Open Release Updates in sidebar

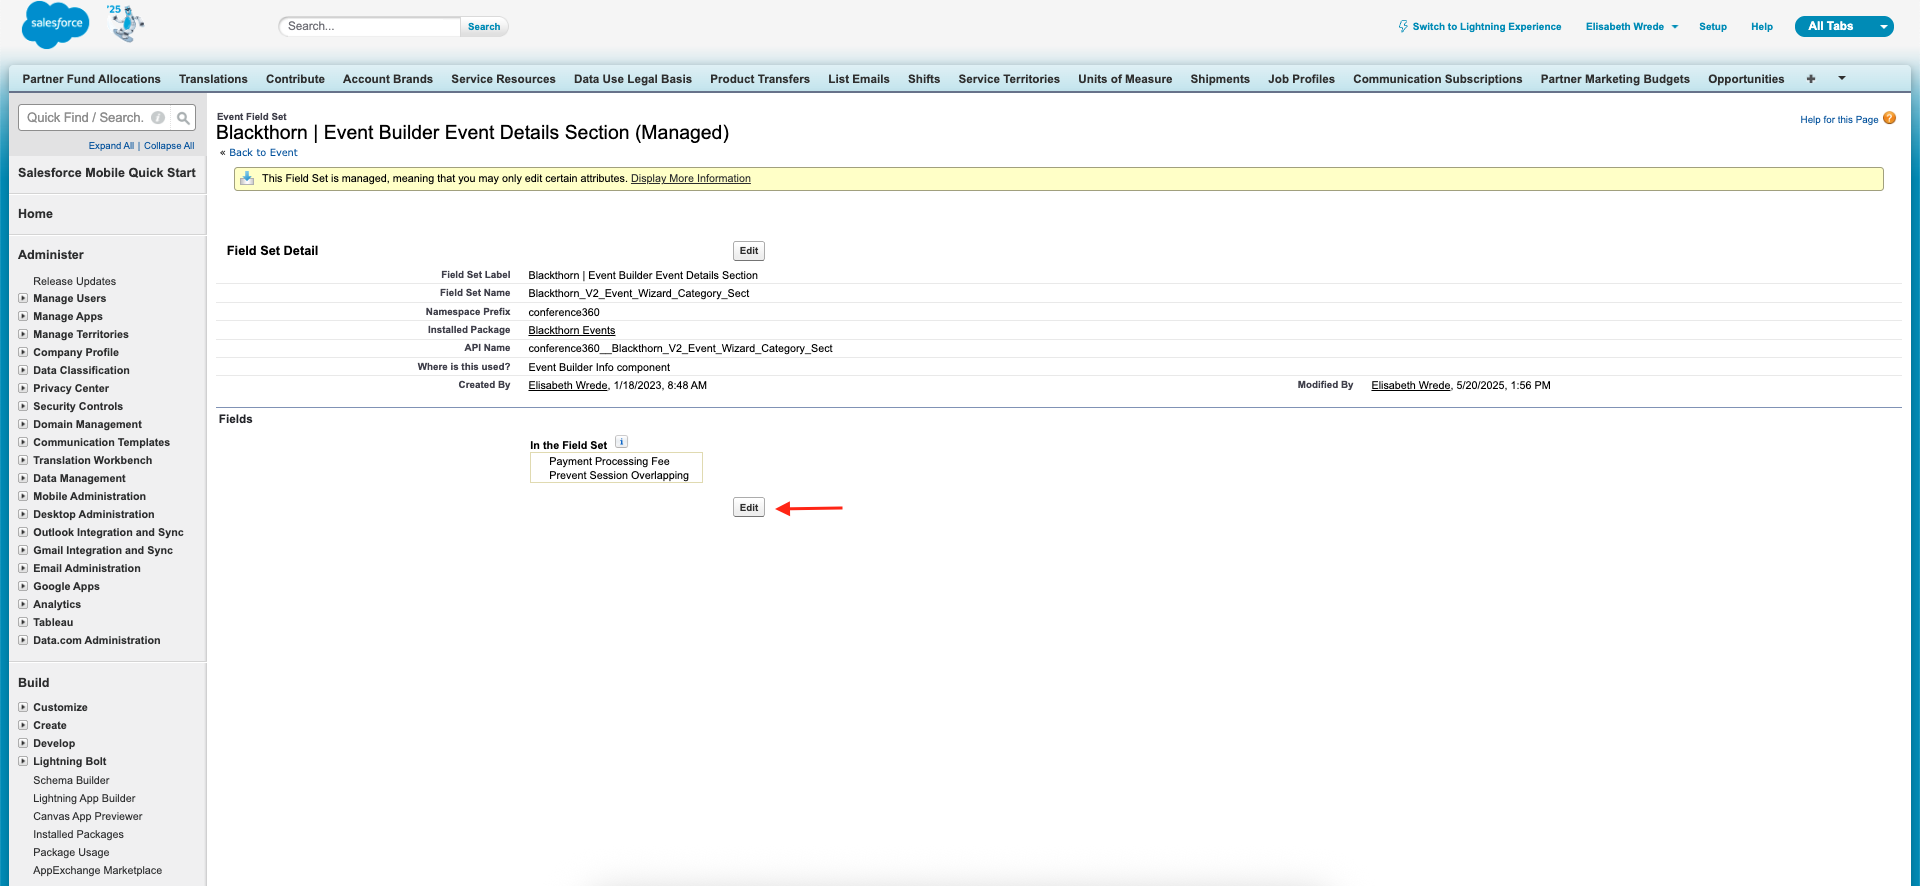(x=74, y=282)
